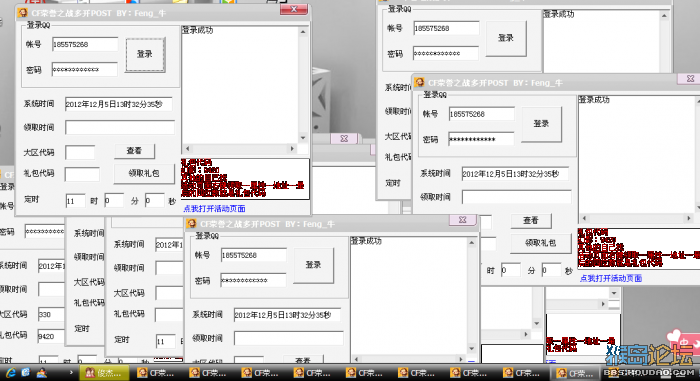700x381 pixels.
Task: Focus 密码 field in right-middle window
Action: 481,139
